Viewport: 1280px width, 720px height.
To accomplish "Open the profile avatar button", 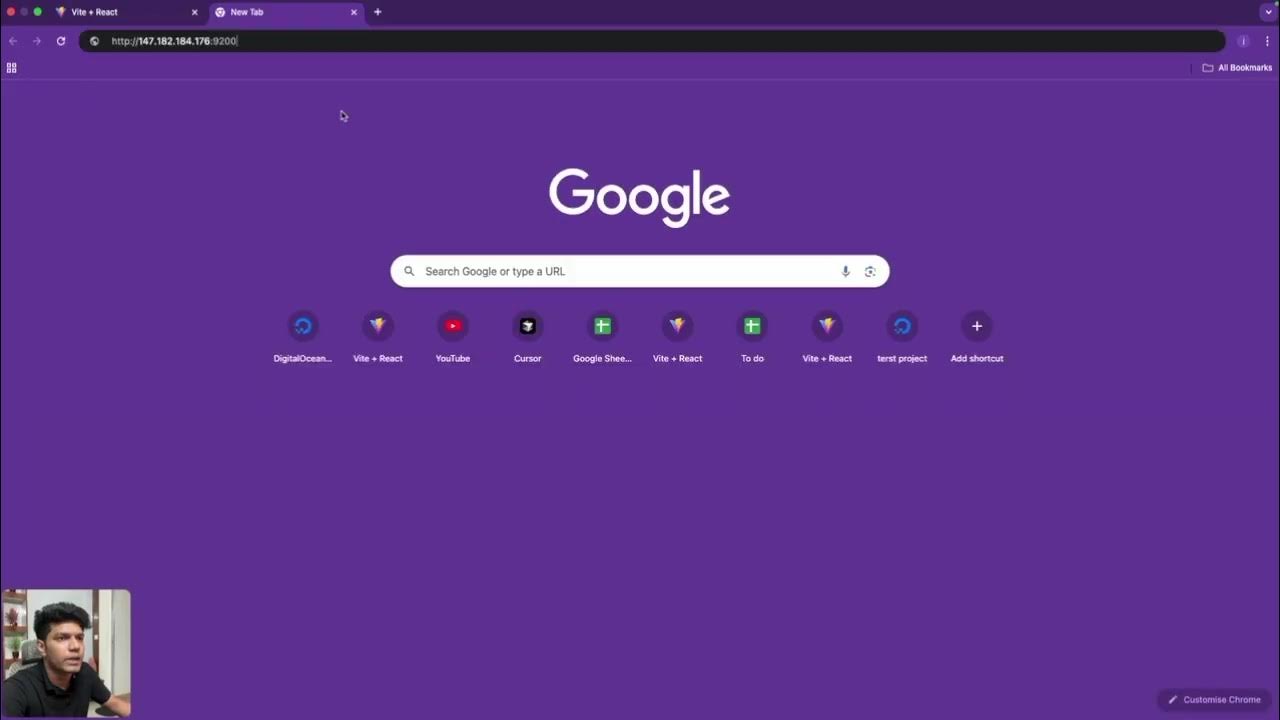I will [x=1243, y=41].
